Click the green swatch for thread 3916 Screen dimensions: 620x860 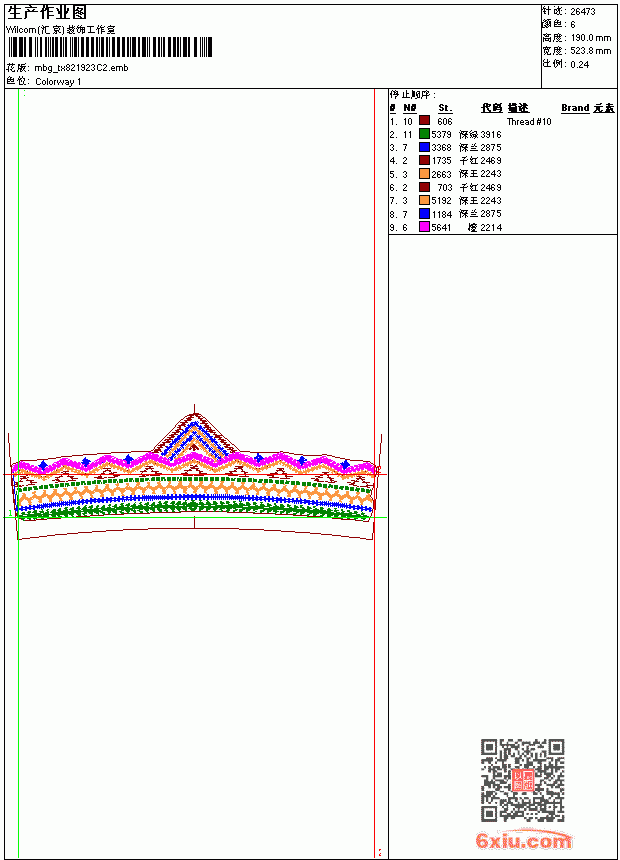tap(424, 134)
